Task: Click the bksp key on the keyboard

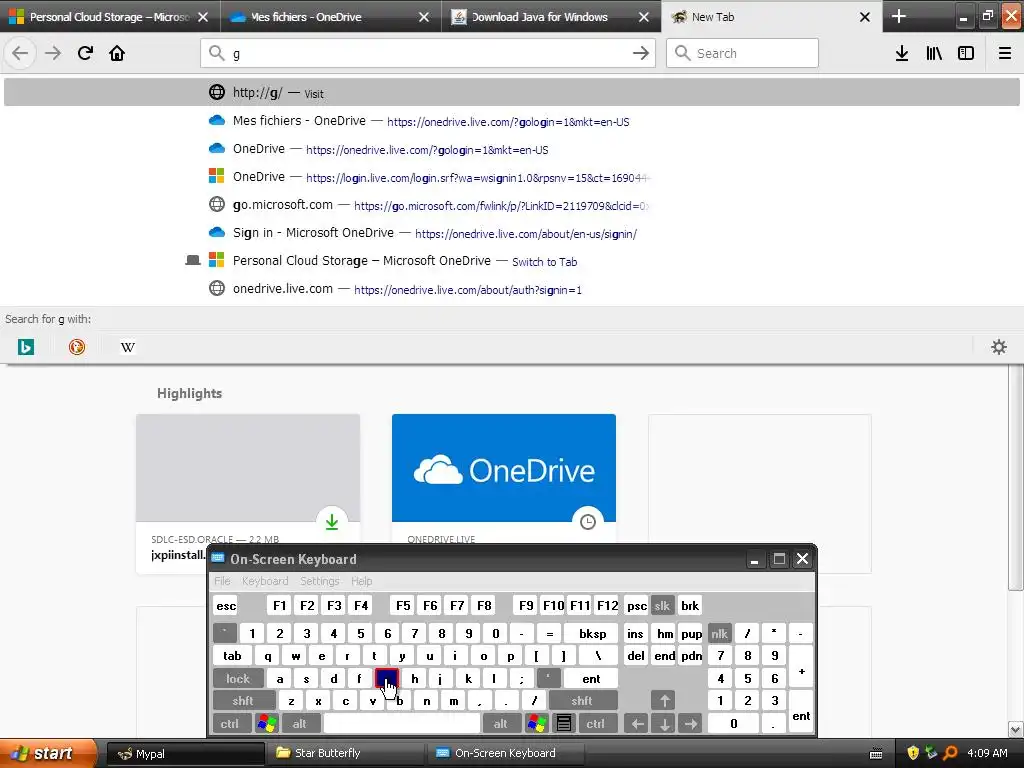Action: (592, 633)
